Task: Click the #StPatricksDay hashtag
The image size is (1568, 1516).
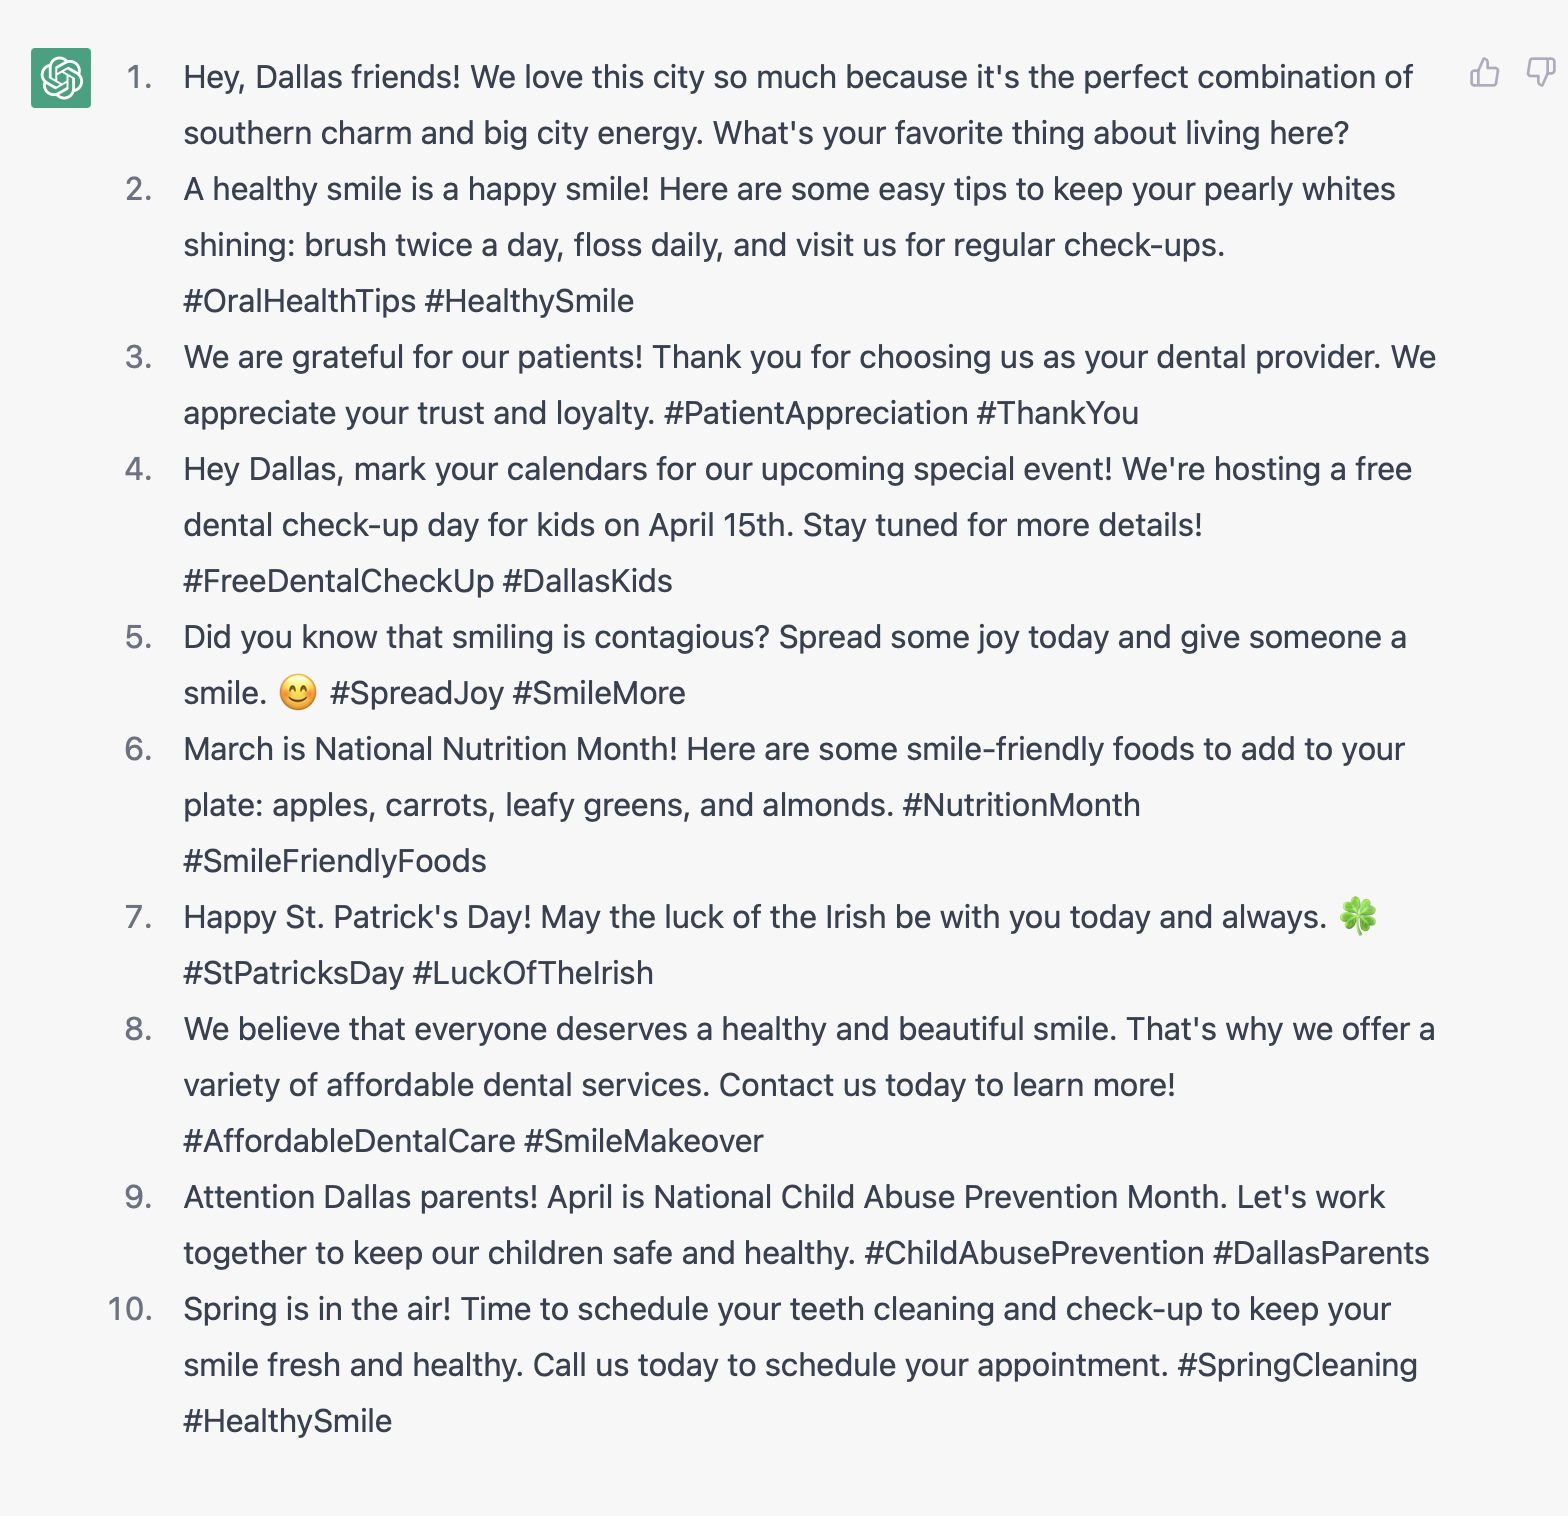Action: [x=294, y=973]
